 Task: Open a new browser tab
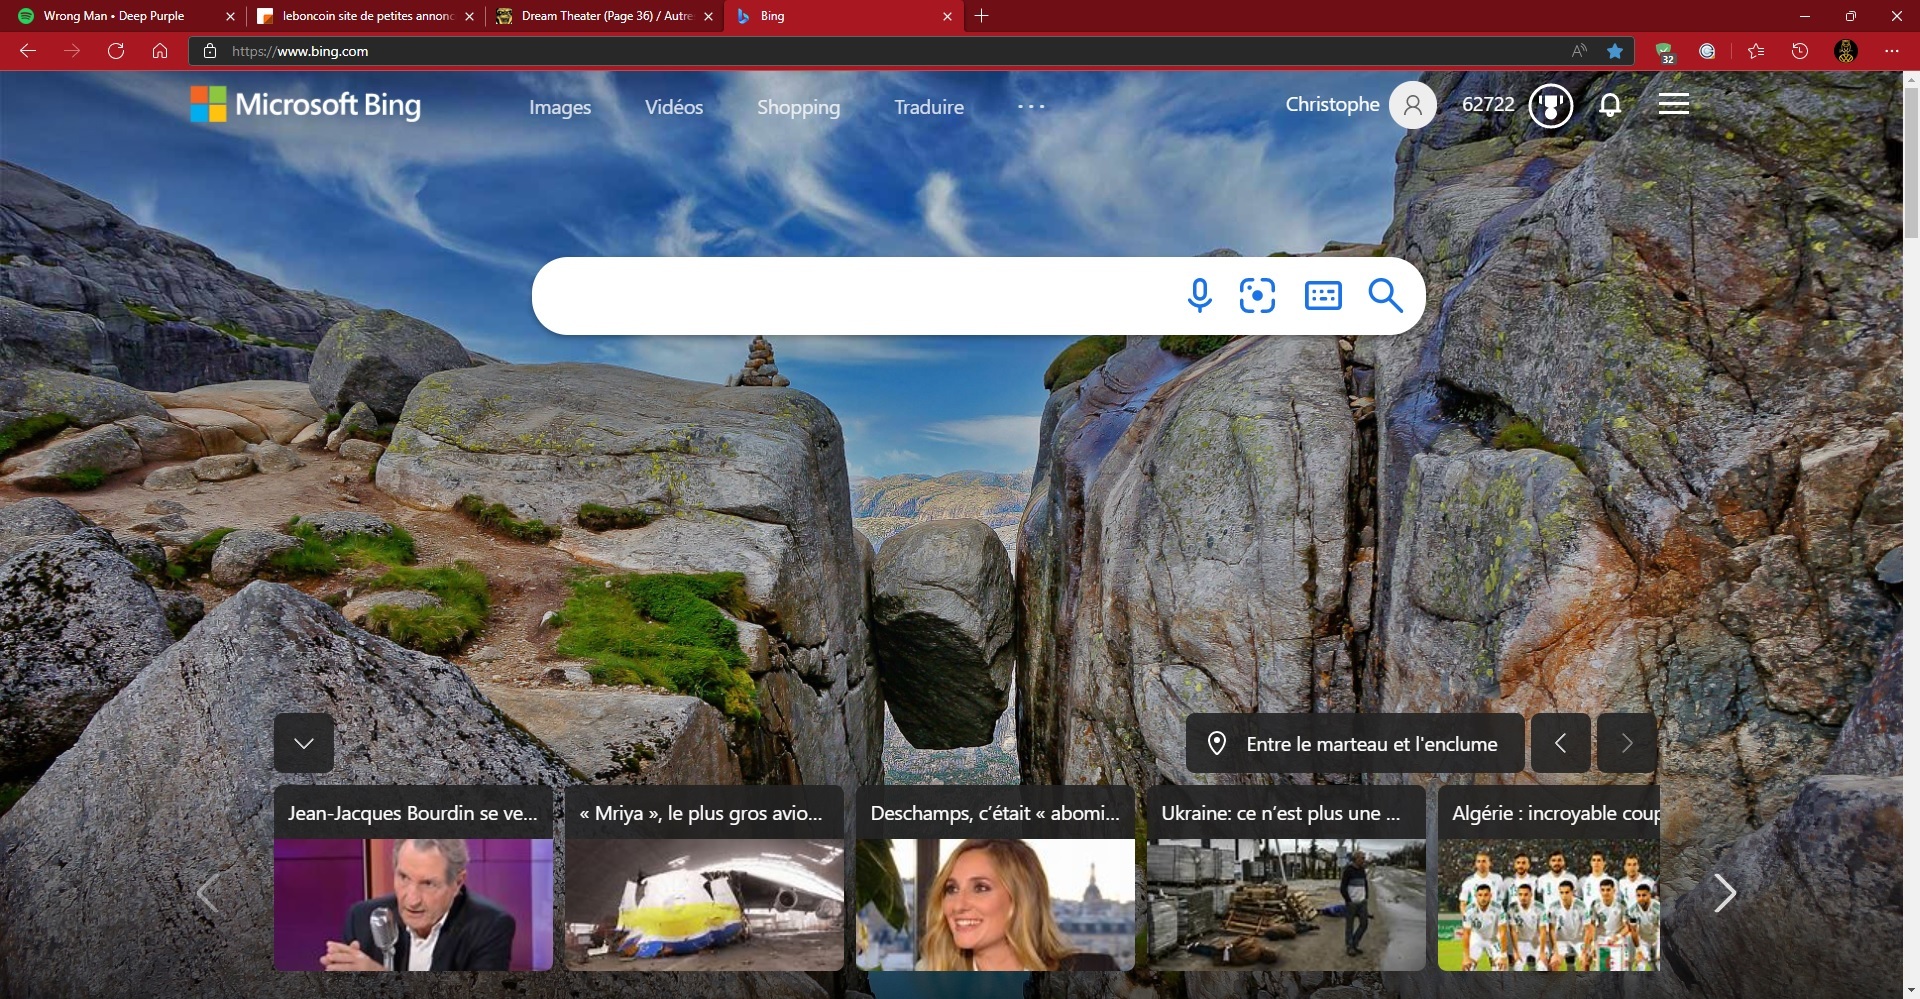click(981, 16)
